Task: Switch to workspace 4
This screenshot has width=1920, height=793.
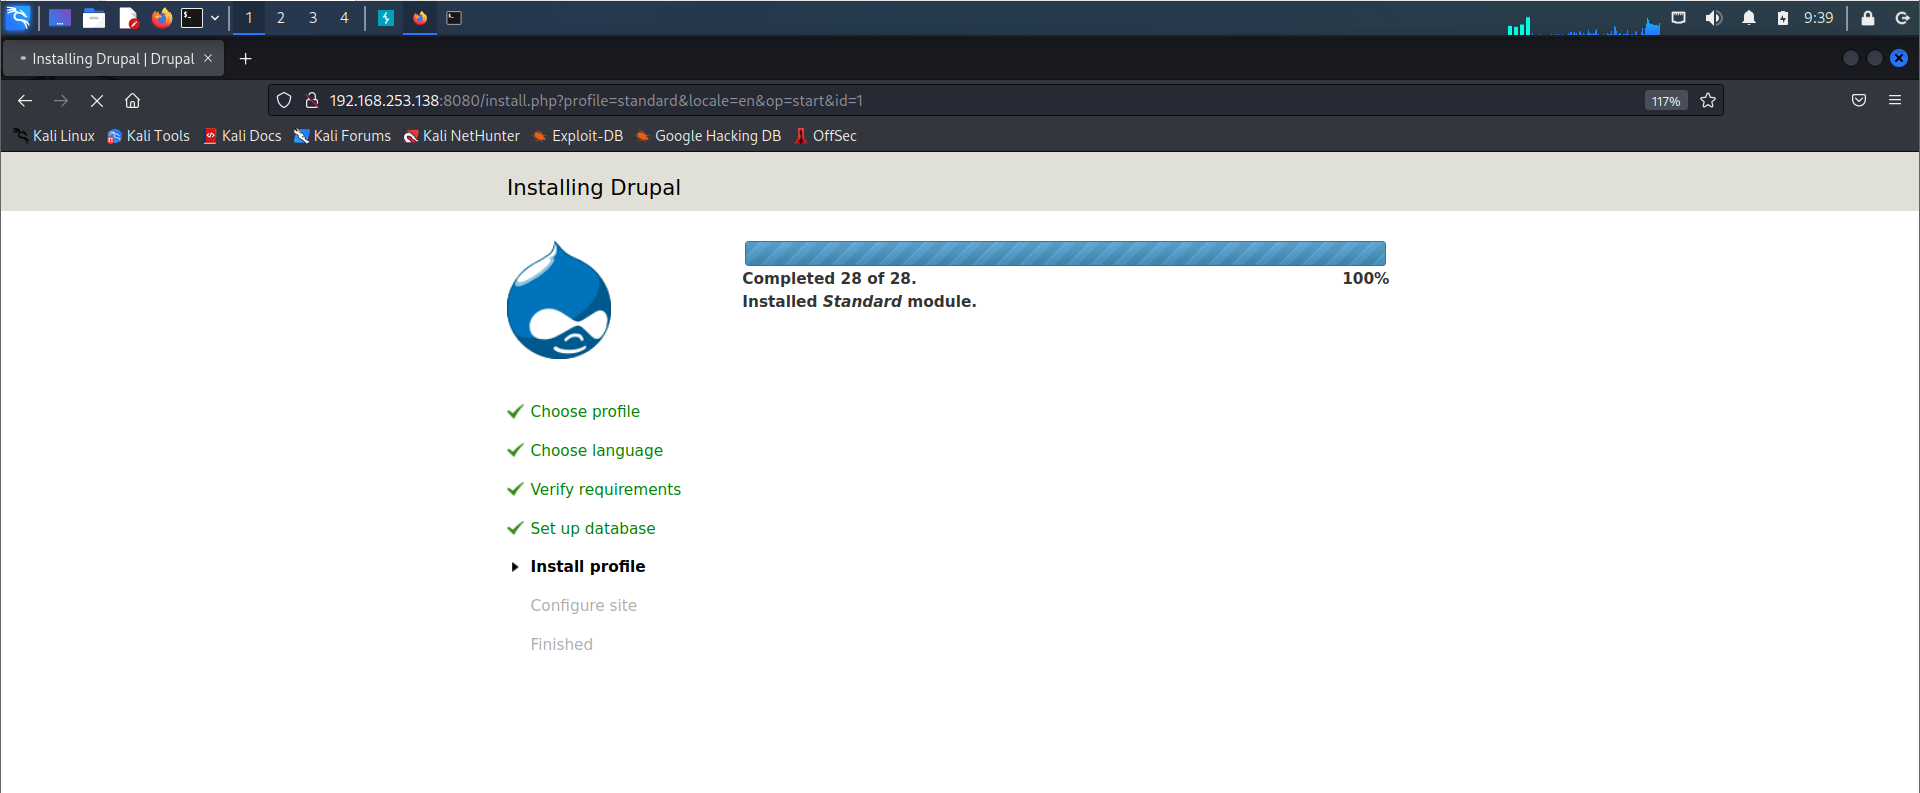Action: tap(345, 18)
